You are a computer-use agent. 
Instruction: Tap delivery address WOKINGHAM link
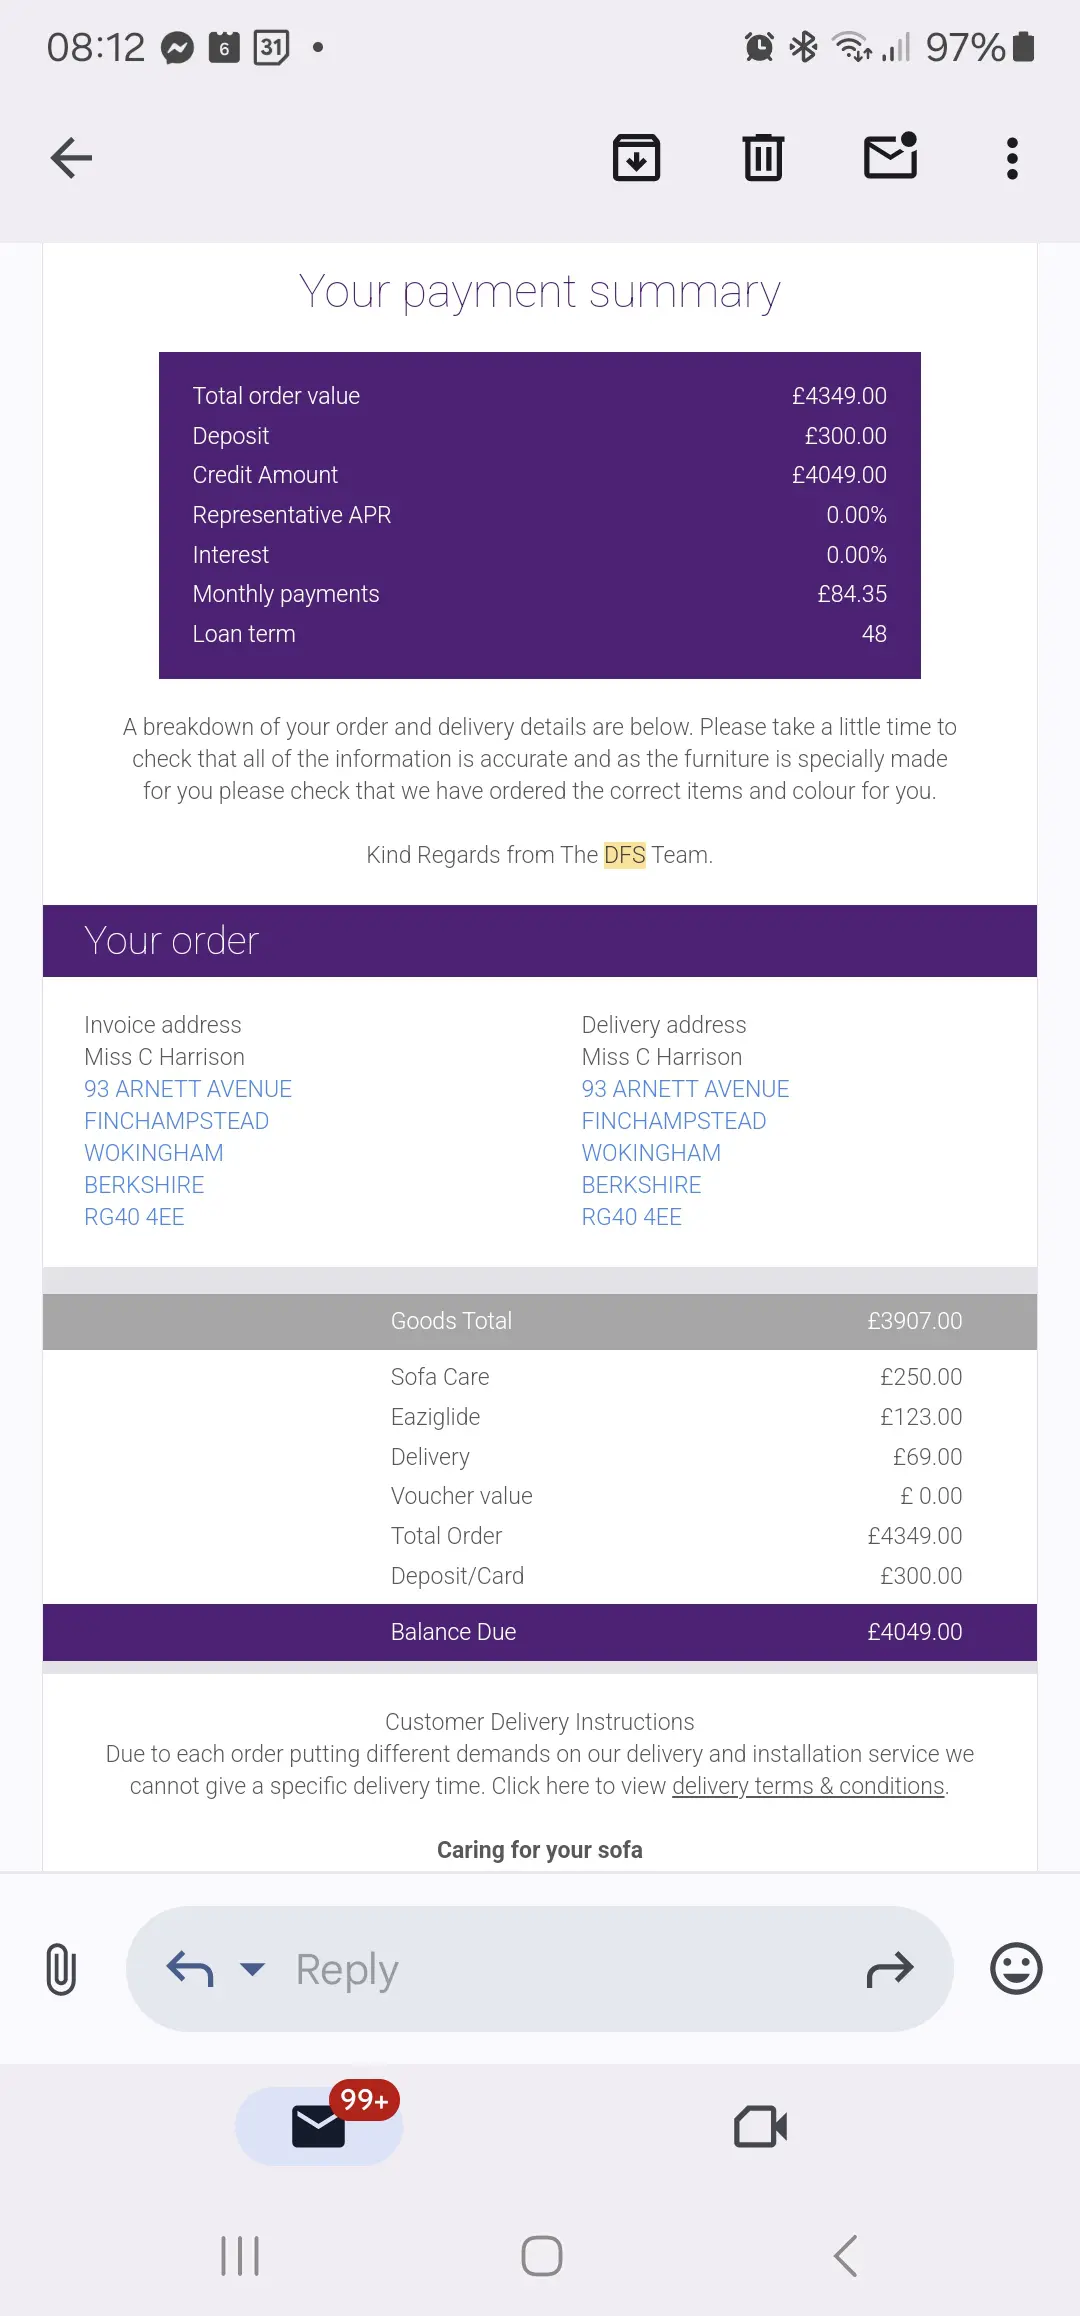point(651,1153)
